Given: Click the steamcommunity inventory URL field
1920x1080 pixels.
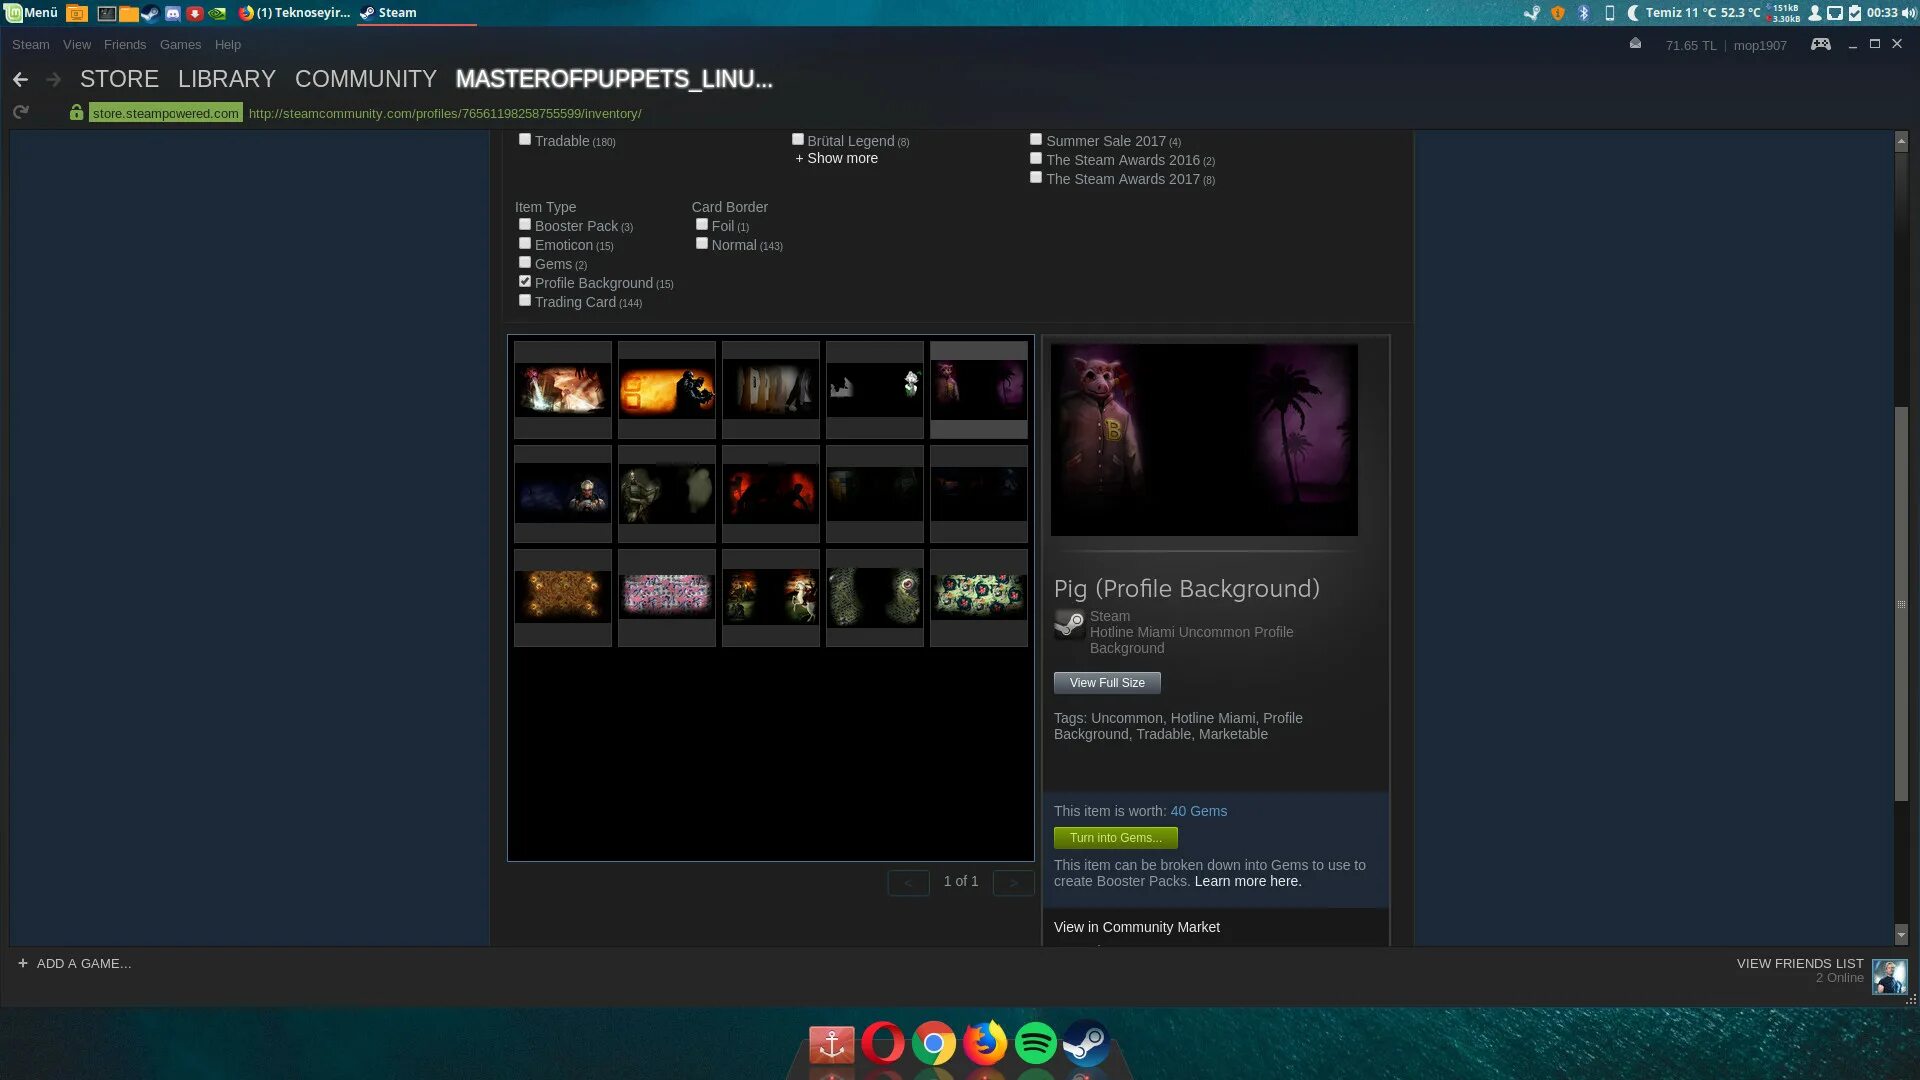Looking at the screenshot, I should click(x=445, y=113).
